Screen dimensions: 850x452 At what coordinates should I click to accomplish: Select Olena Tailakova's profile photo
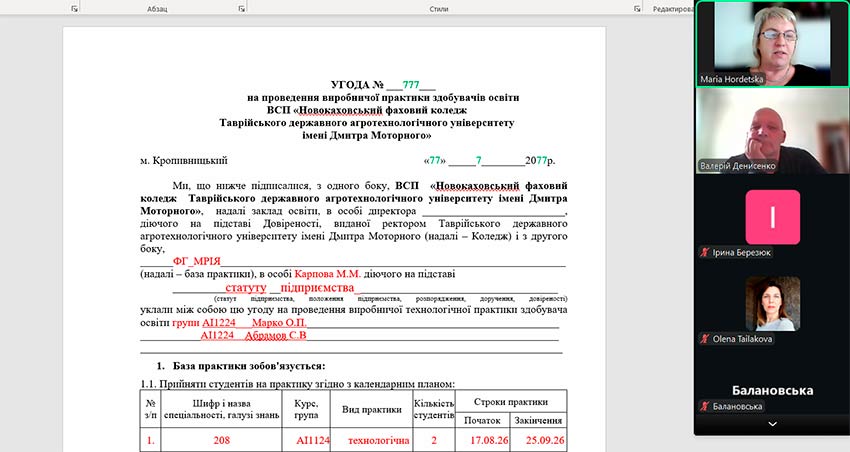[772, 304]
